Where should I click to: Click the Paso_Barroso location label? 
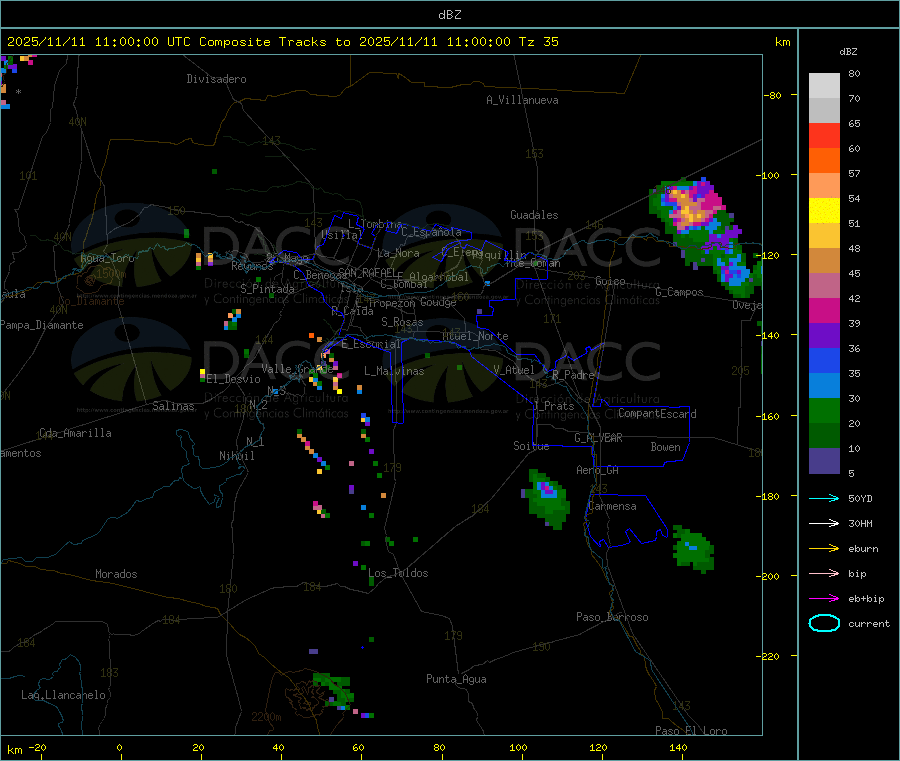click(x=612, y=617)
